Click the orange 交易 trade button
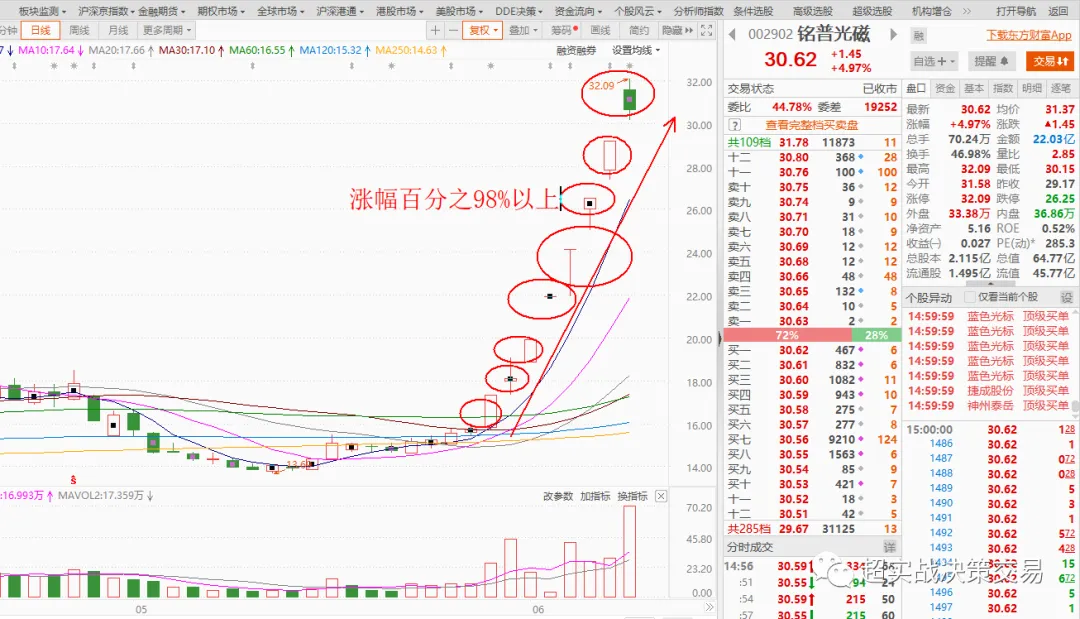The image size is (1080, 619). [1050, 60]
